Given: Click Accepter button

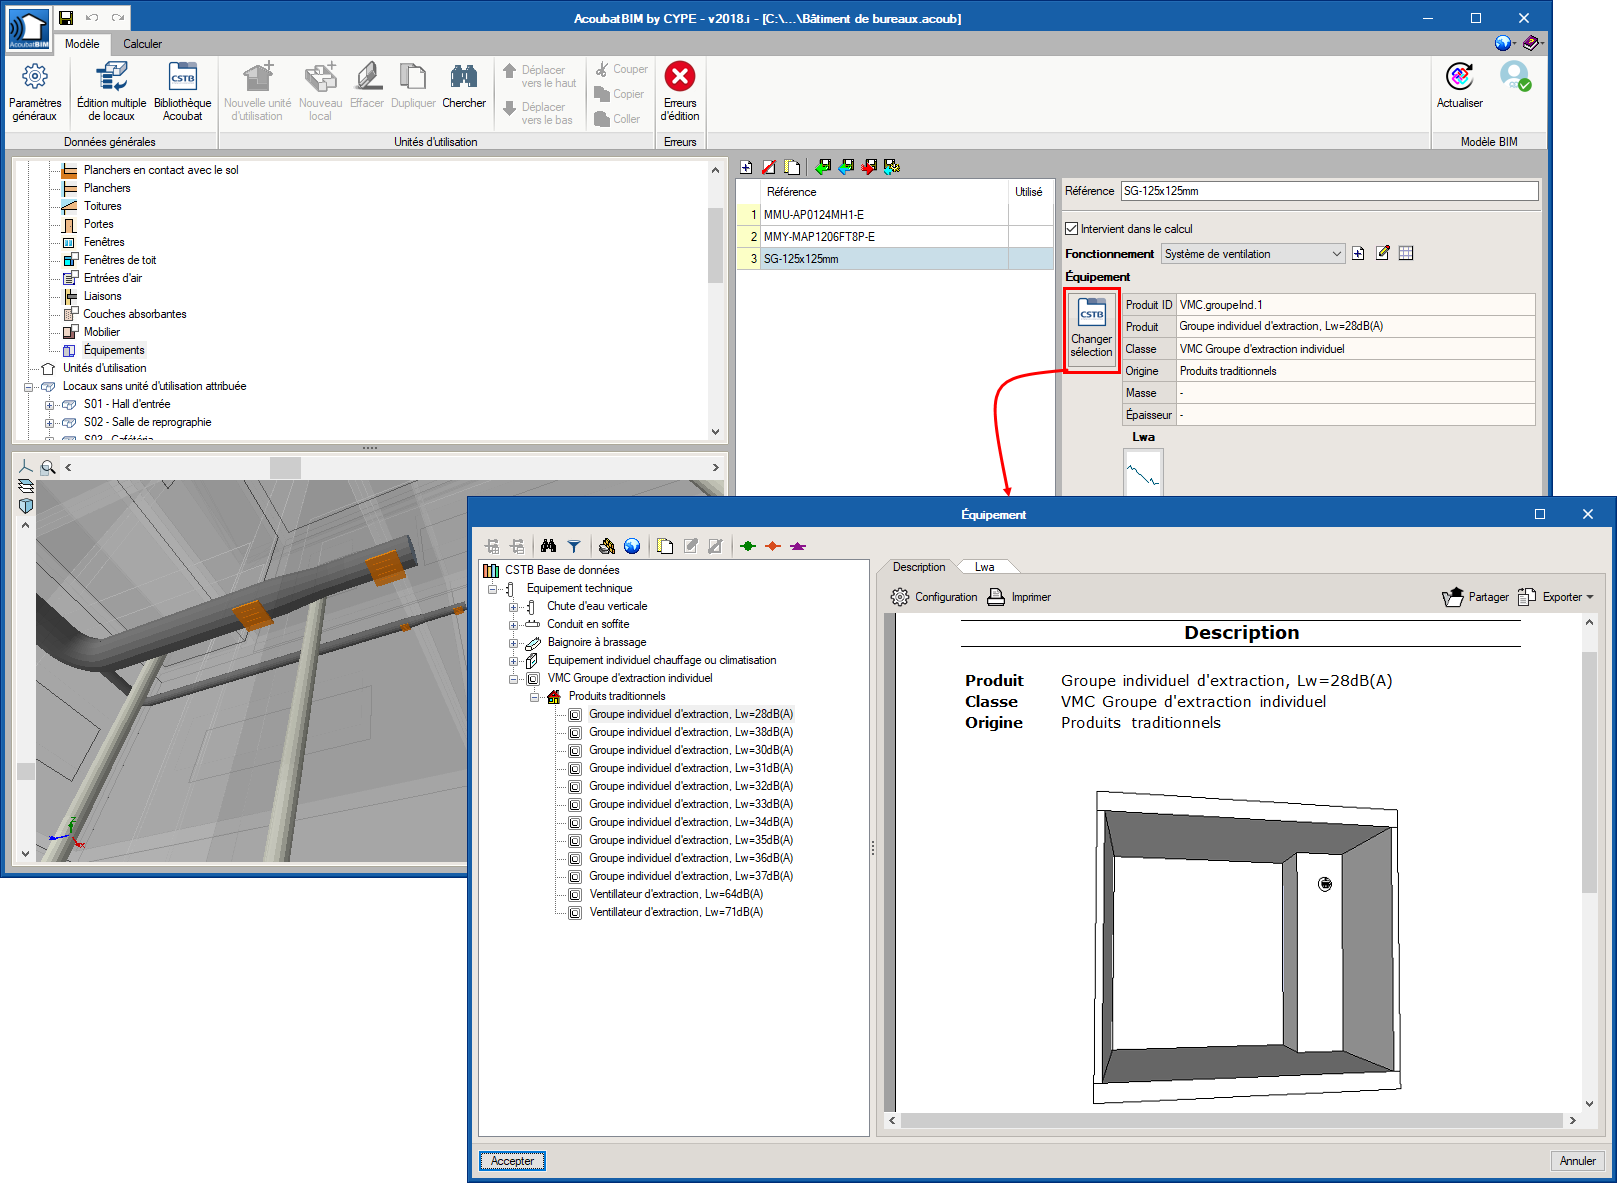Looking at the screenshot, I should (x=512, y=1161).
